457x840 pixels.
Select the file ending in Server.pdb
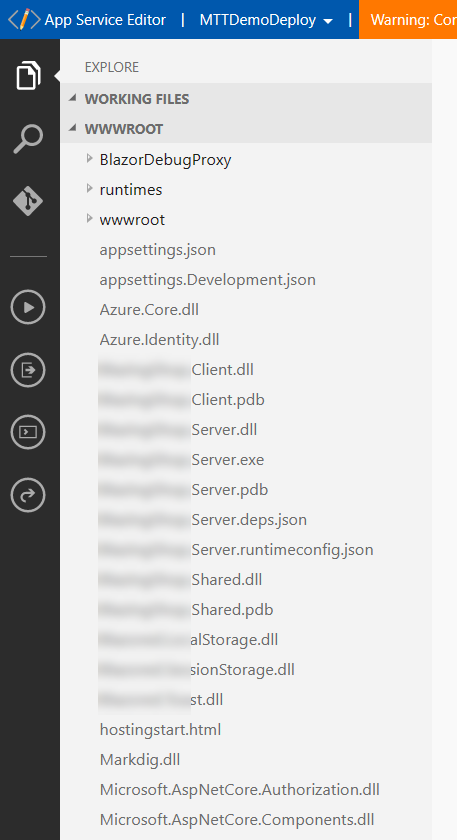183,490
